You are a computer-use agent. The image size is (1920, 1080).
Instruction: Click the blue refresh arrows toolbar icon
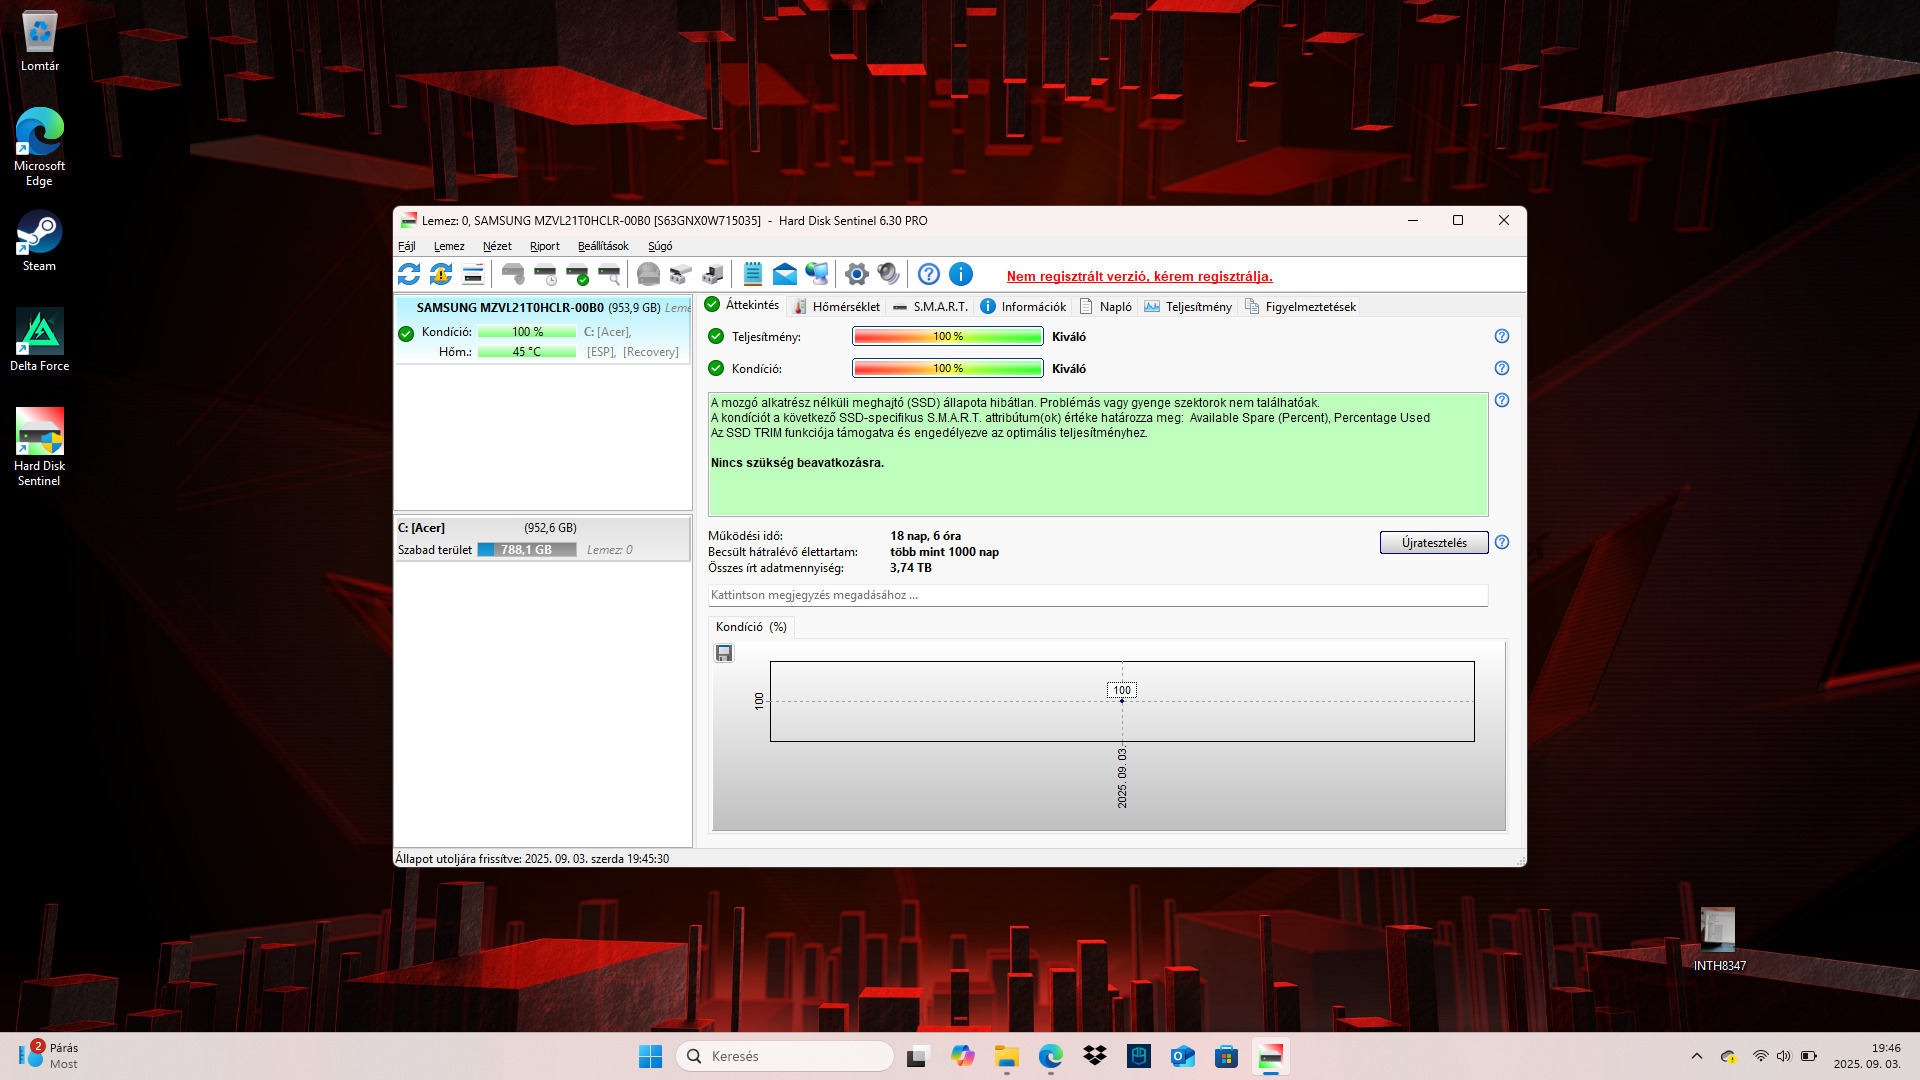pos(409,274)
